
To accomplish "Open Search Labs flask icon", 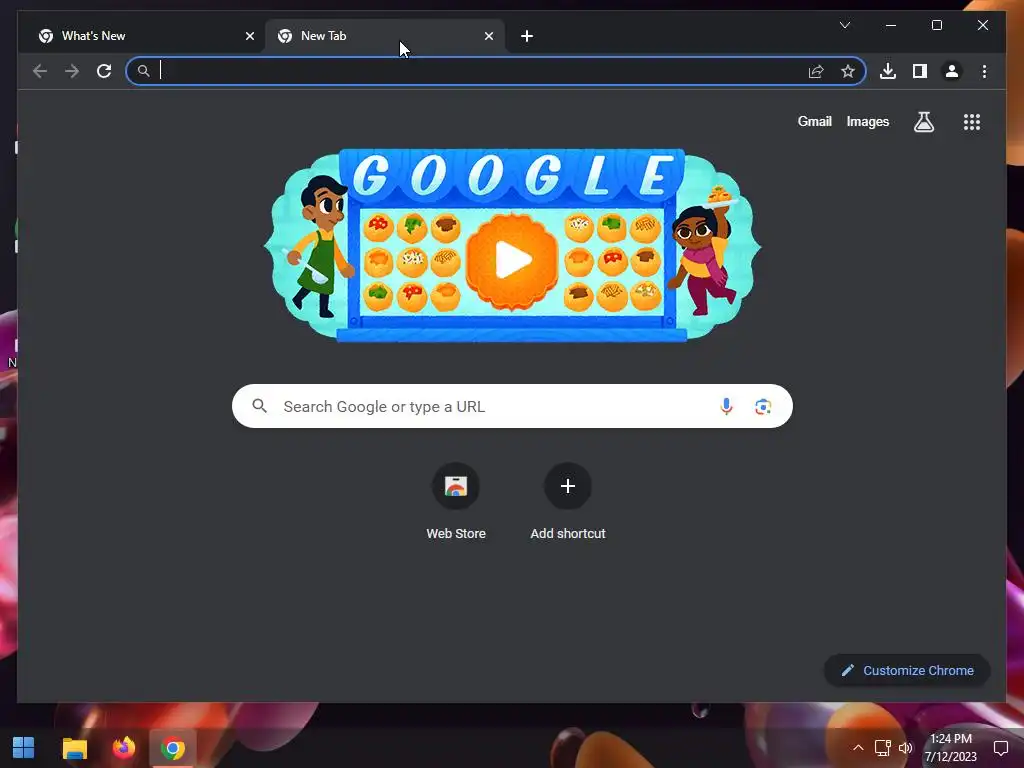I will click(923, 121).
